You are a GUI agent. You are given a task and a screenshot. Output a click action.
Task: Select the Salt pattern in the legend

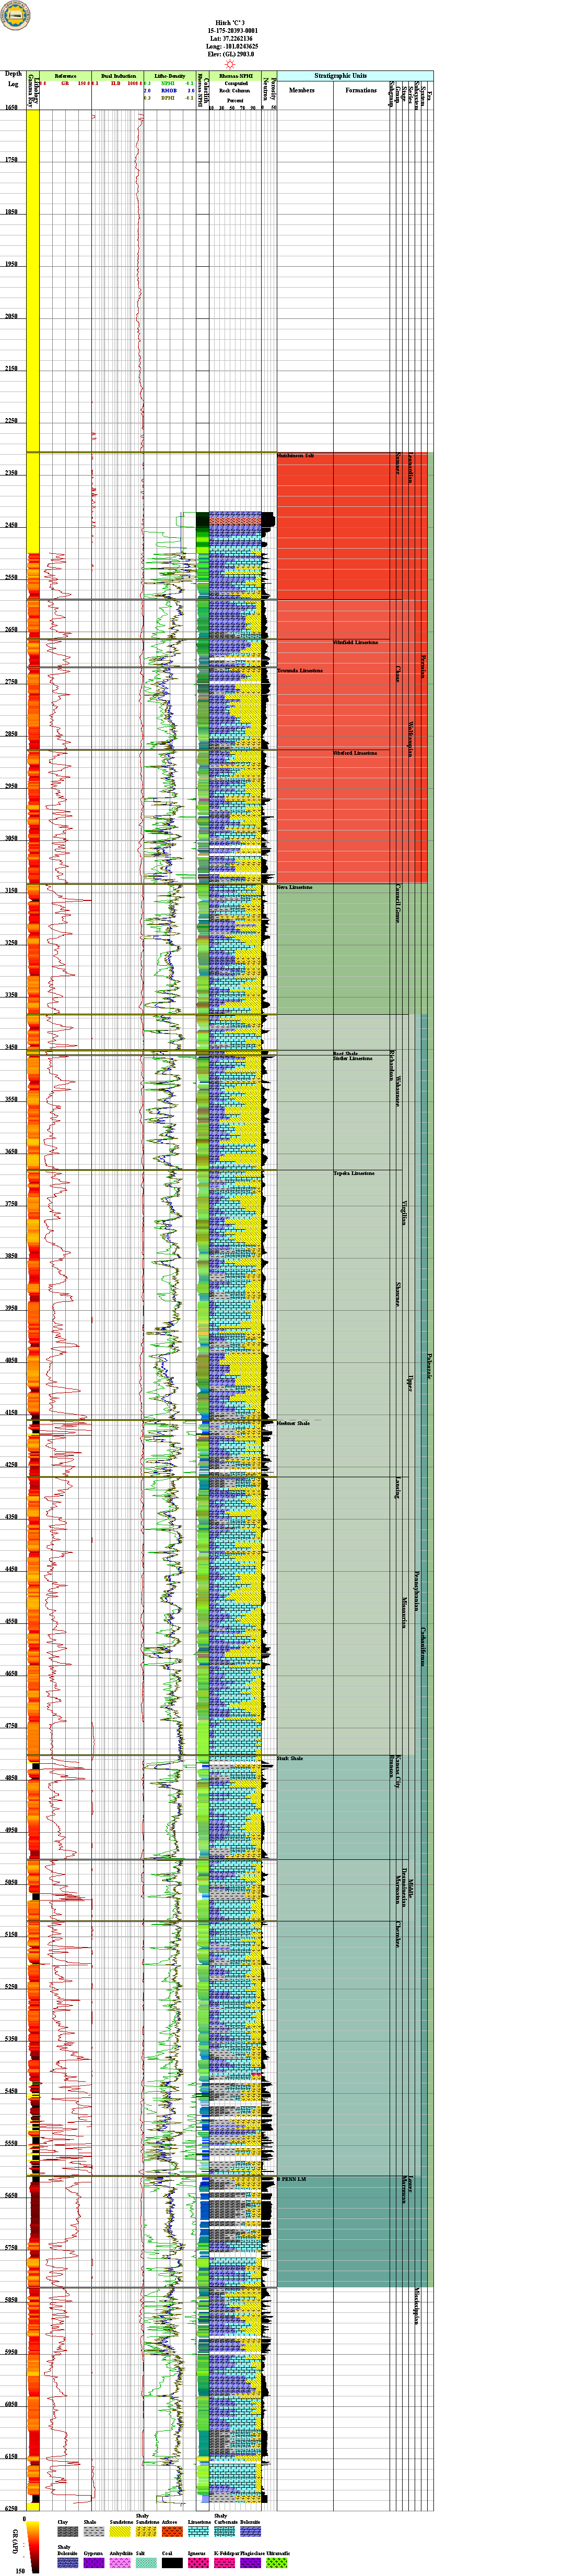point(146,2564)
